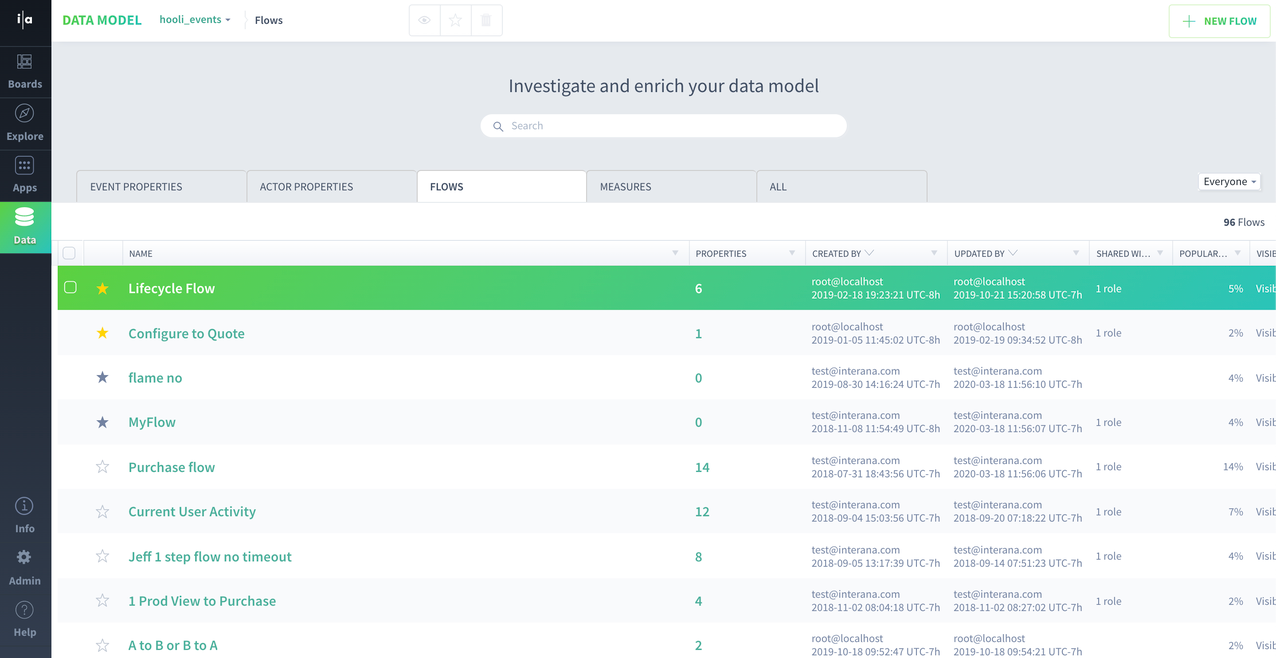This screenshot has width=1276, height=658.
Task: Expand the chevron next to Updated By
Action: (x=1013, y=253)
